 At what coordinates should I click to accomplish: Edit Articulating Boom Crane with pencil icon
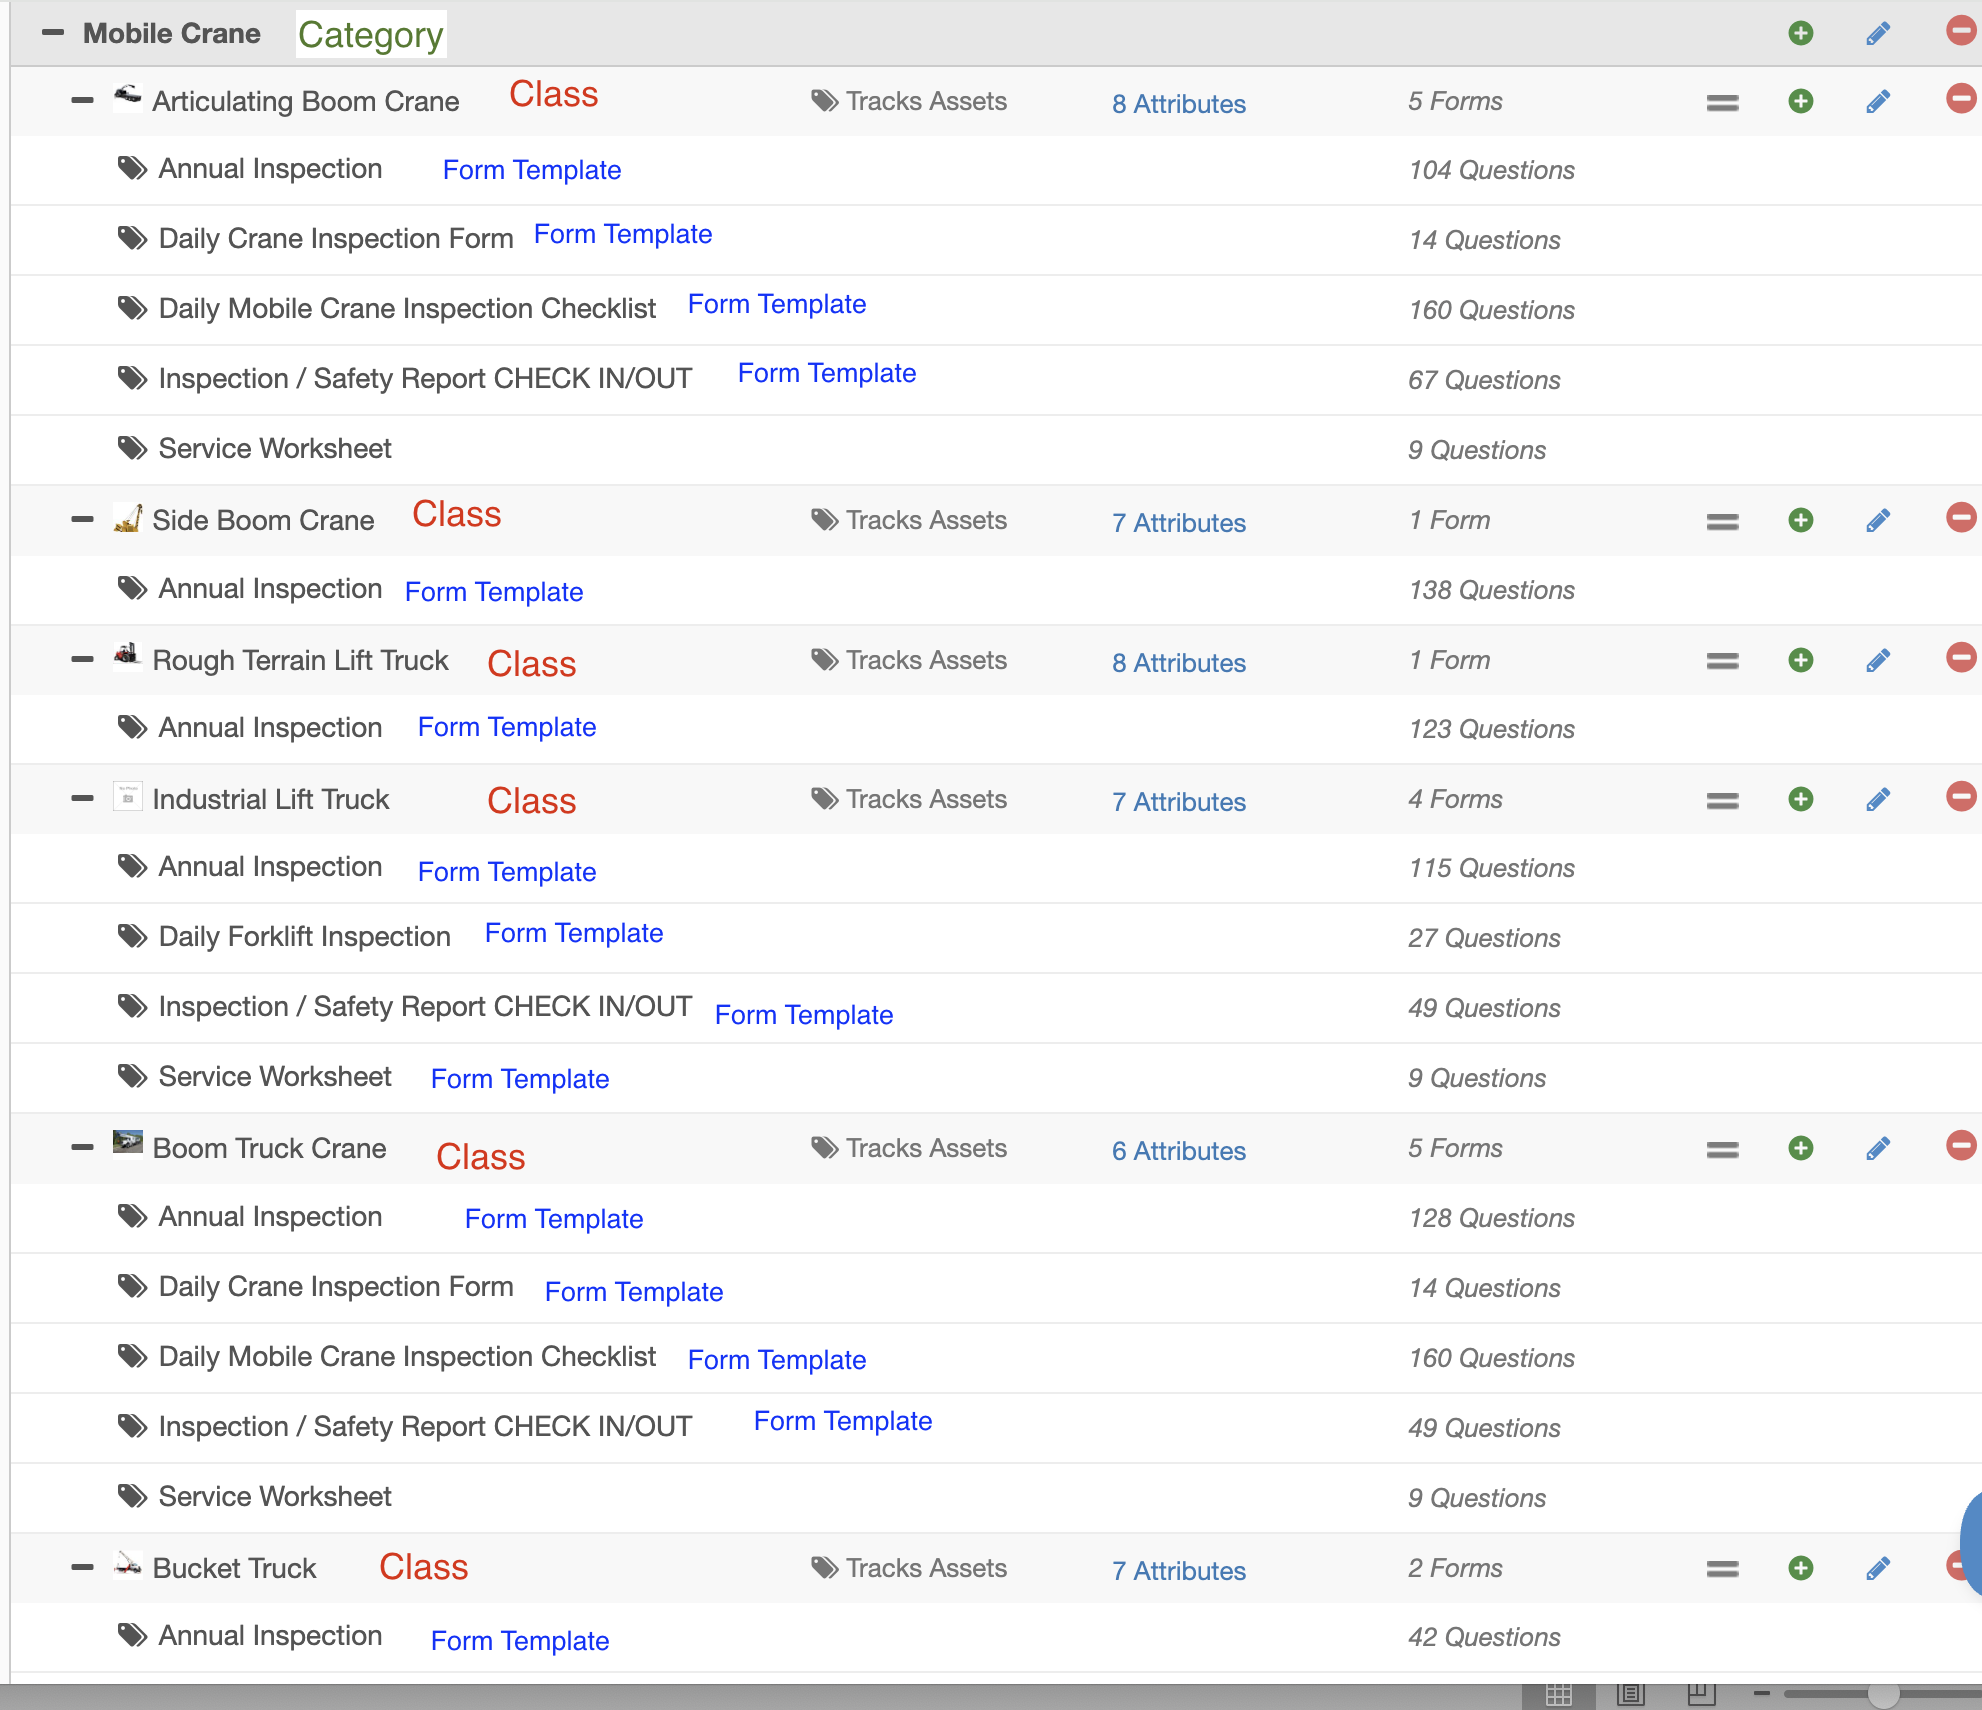pos(1877,102)
